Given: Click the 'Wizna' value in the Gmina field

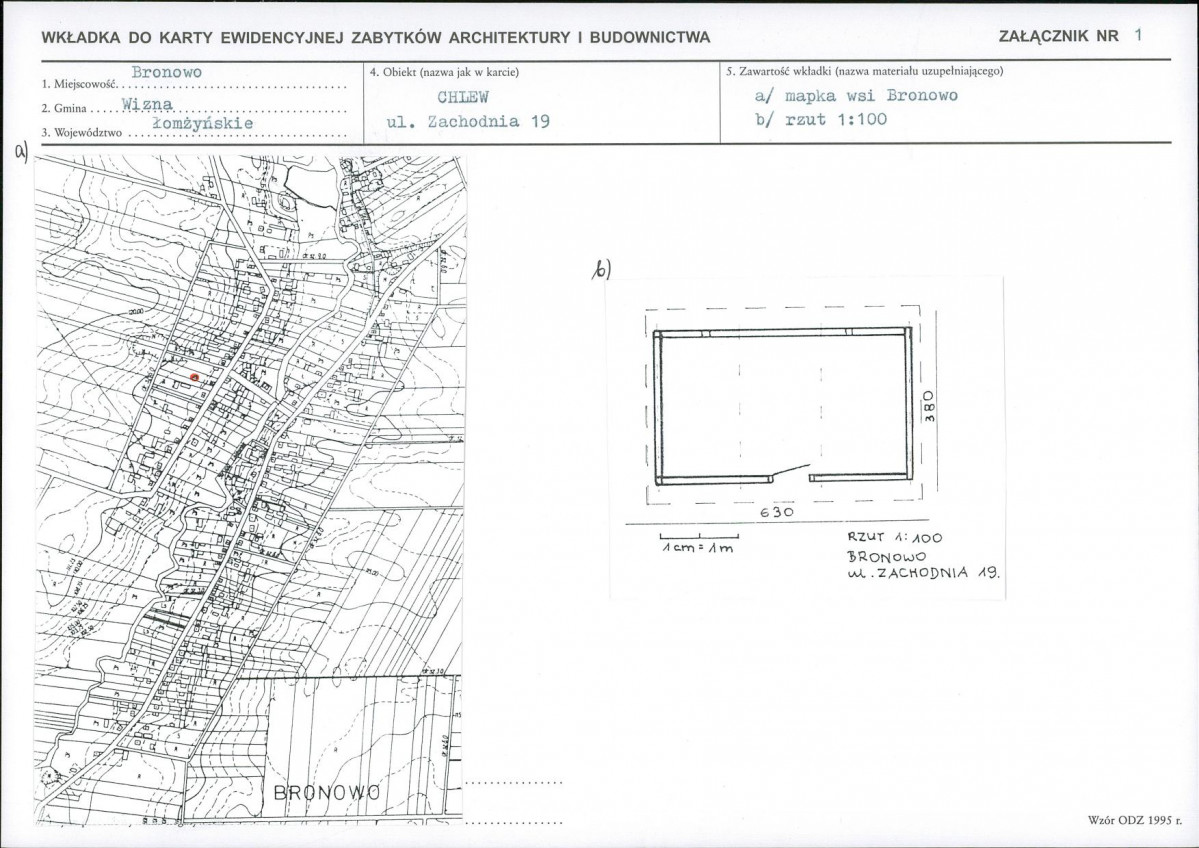Looking at the screenshot, I should tap(146, 102).
